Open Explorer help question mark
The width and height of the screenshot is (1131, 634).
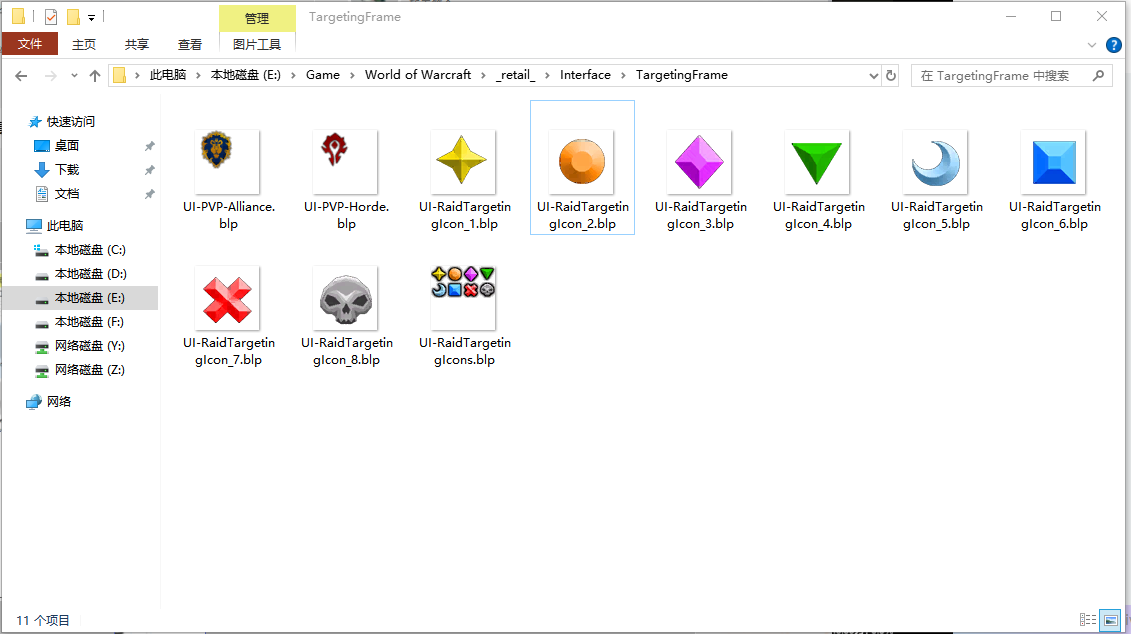point(1114,45)
